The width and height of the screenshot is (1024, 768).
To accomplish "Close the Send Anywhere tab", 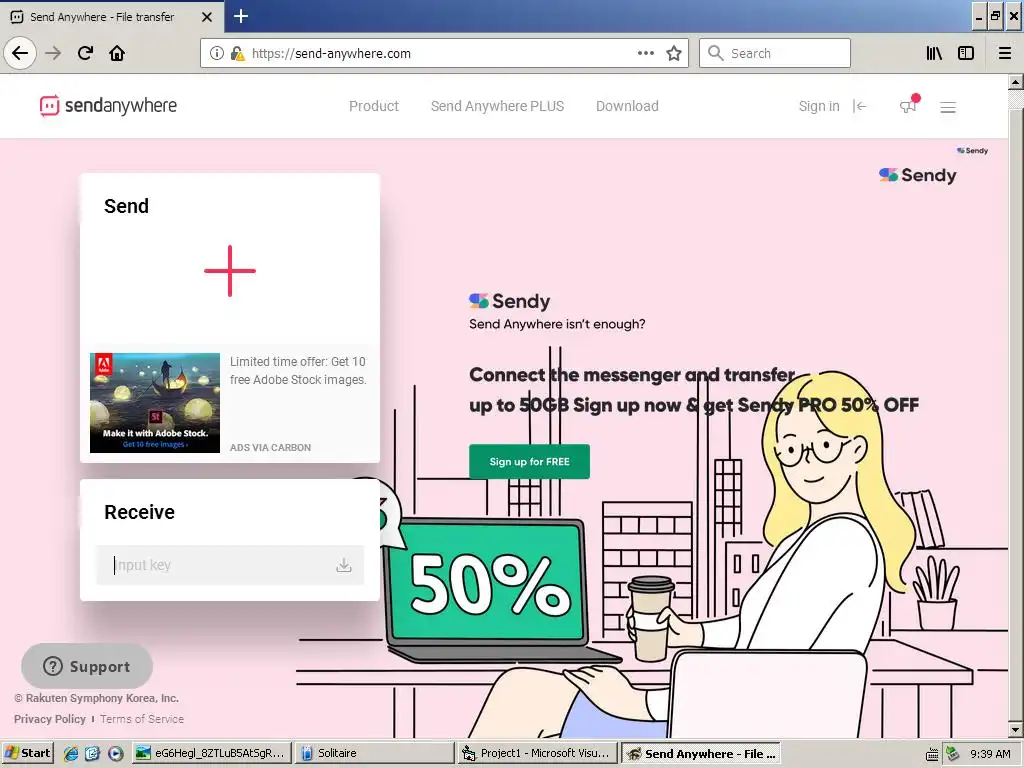I will [206, 16].
